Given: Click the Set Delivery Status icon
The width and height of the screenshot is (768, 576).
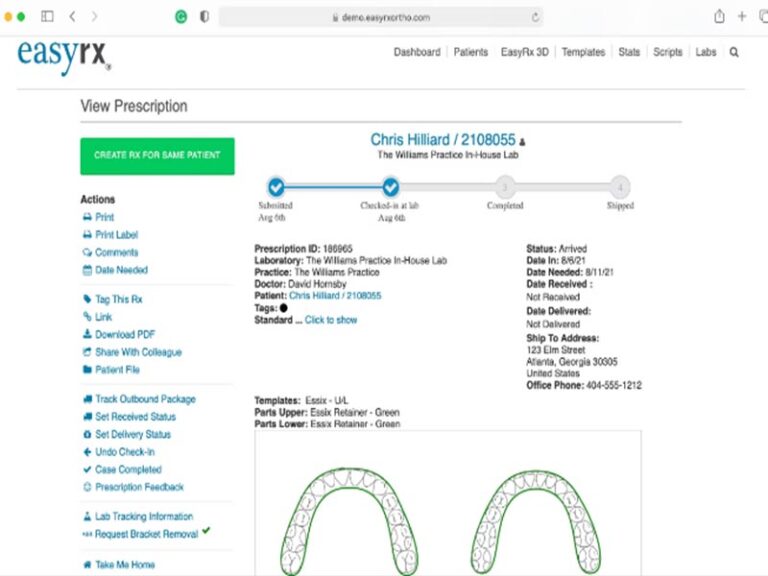Looking at the screenshot, I should click(87, 434).
